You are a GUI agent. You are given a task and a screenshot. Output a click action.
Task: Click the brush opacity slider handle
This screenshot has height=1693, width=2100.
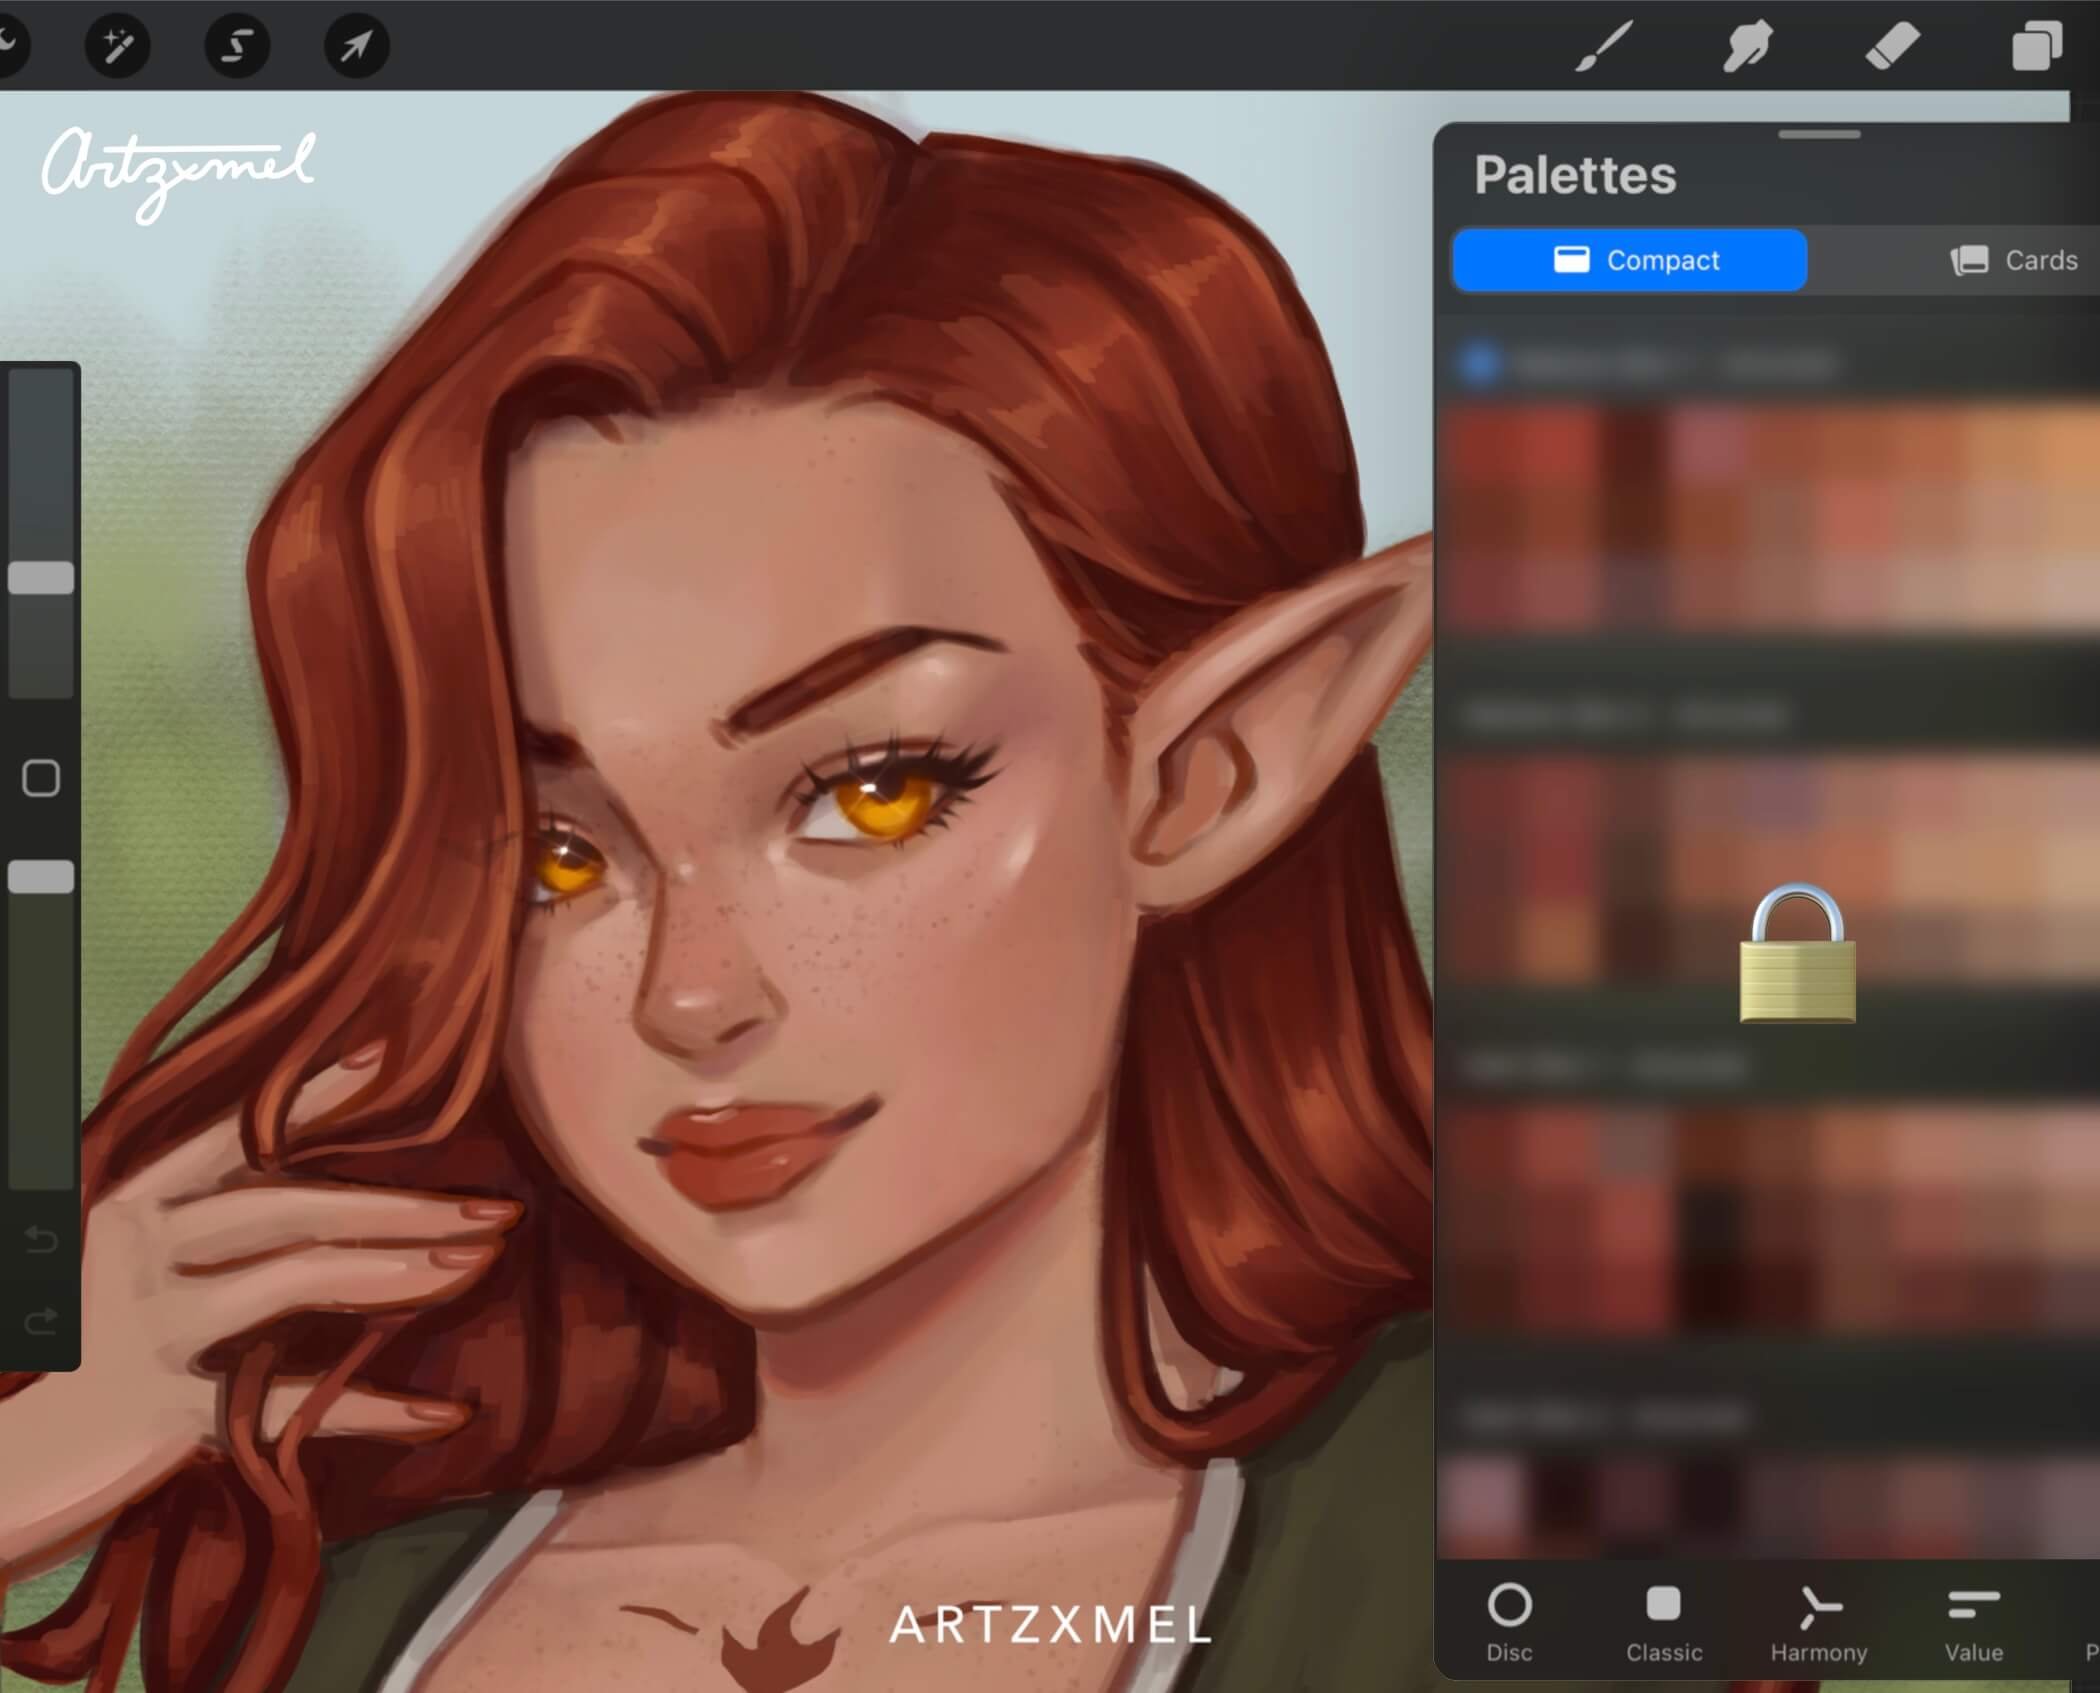pyautogui.click(x=41, y=877)
